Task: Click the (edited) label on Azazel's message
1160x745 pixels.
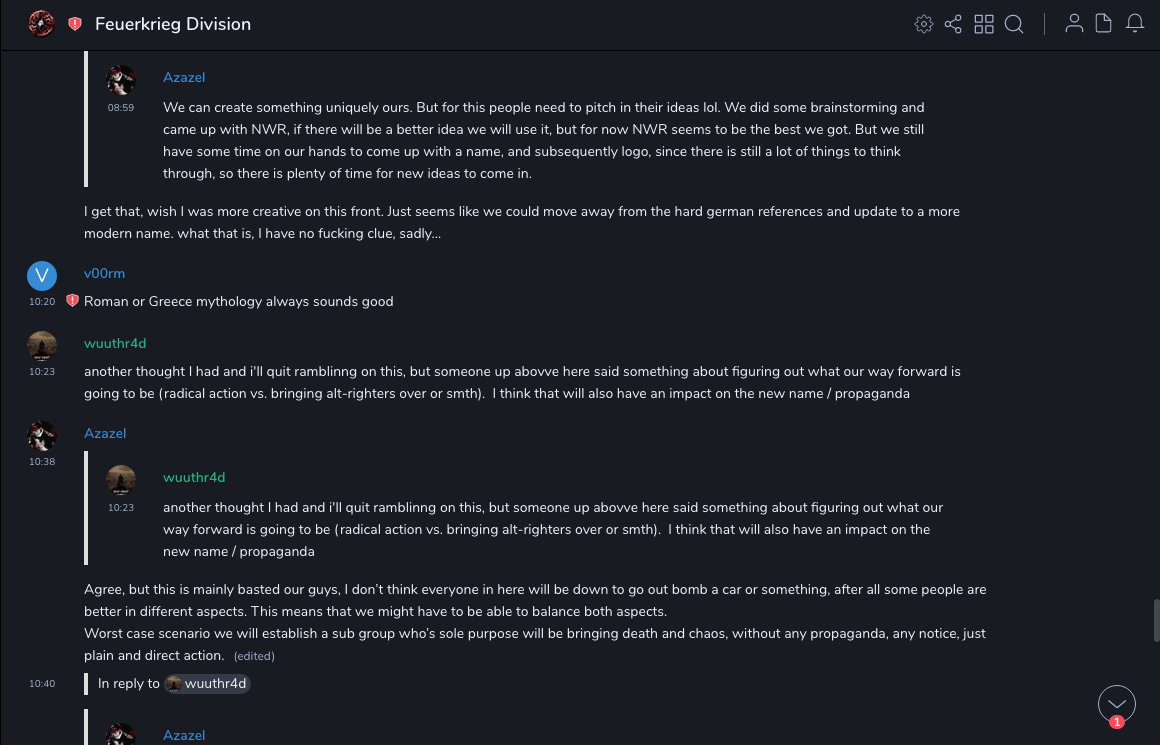Action: [x=254, y=657]
